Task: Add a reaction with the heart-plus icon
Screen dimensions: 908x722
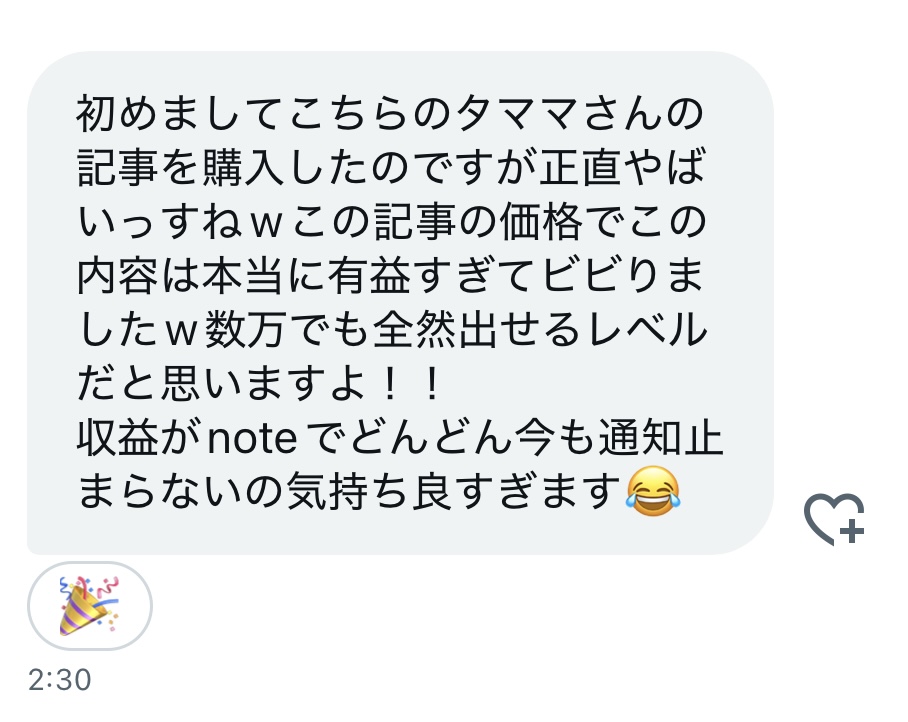Action: tap(834, 519)
